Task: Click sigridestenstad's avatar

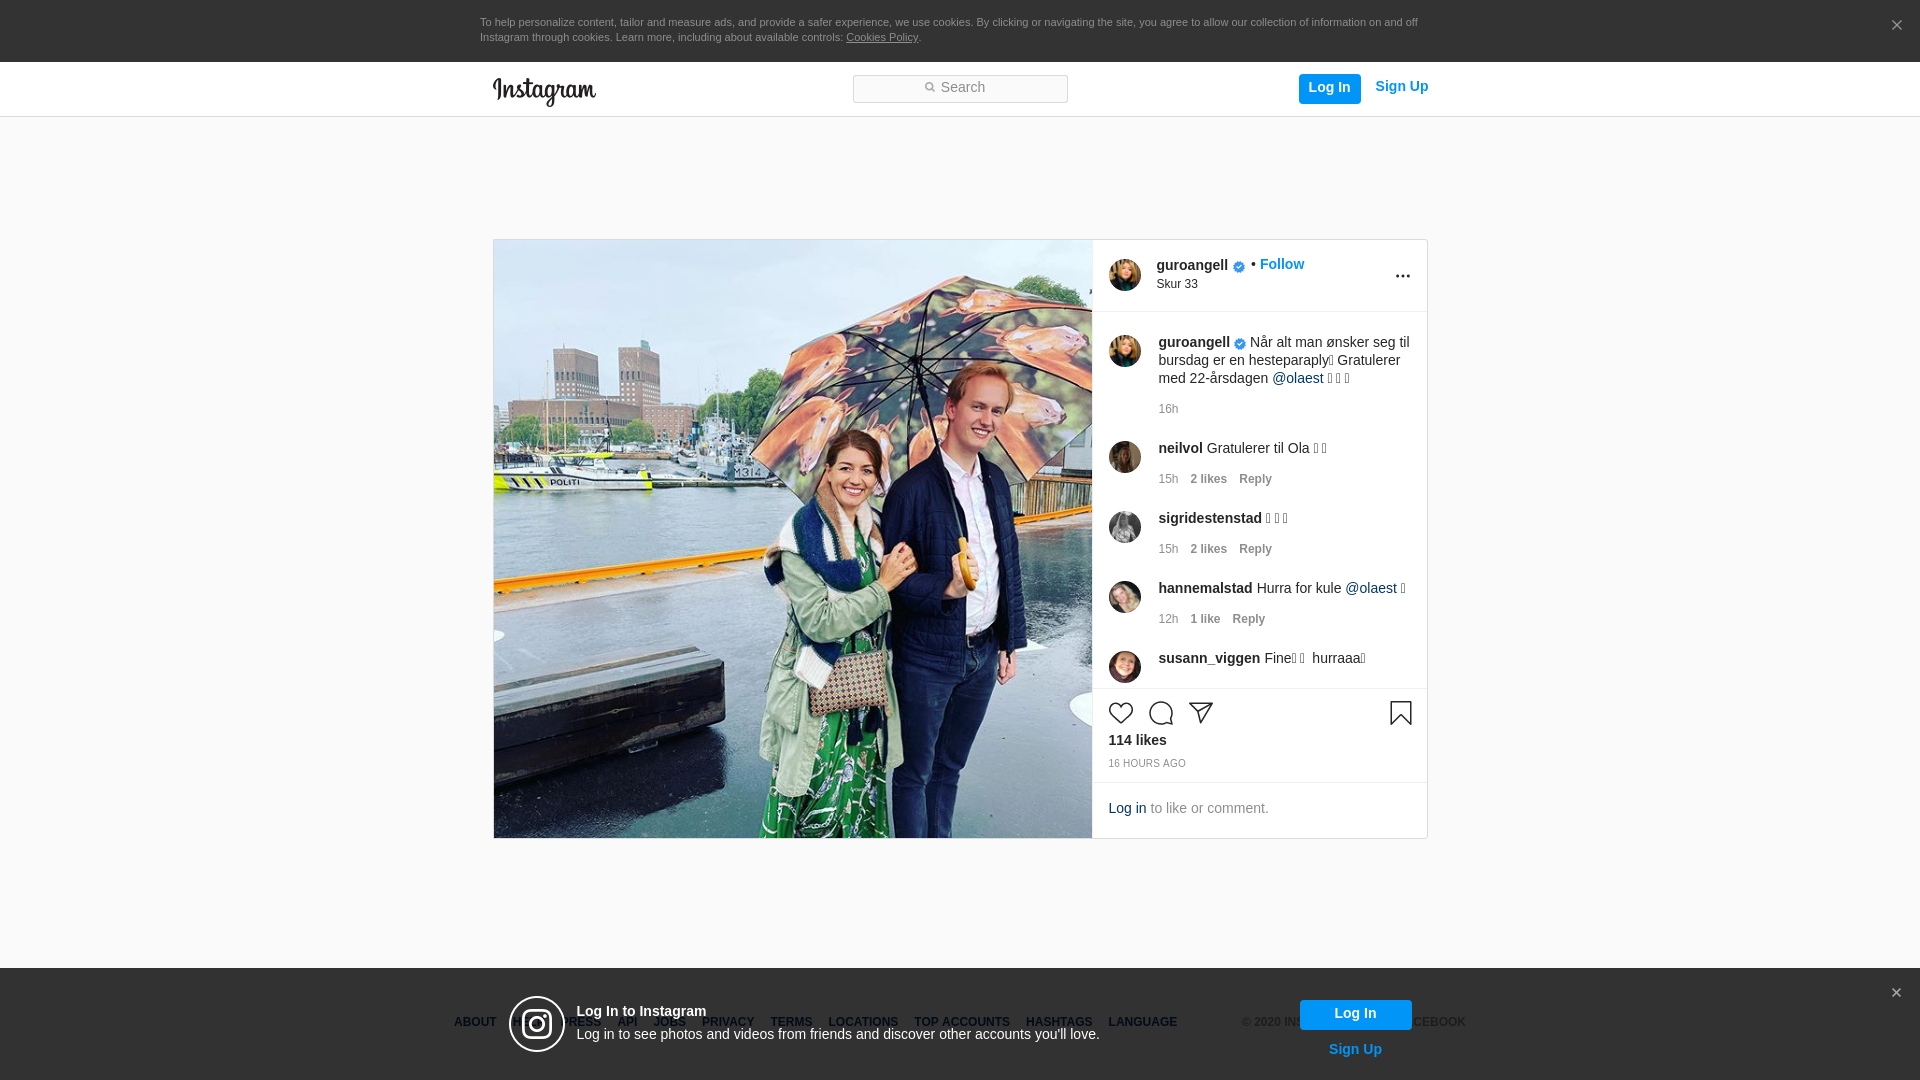Action: [1125, 527]
